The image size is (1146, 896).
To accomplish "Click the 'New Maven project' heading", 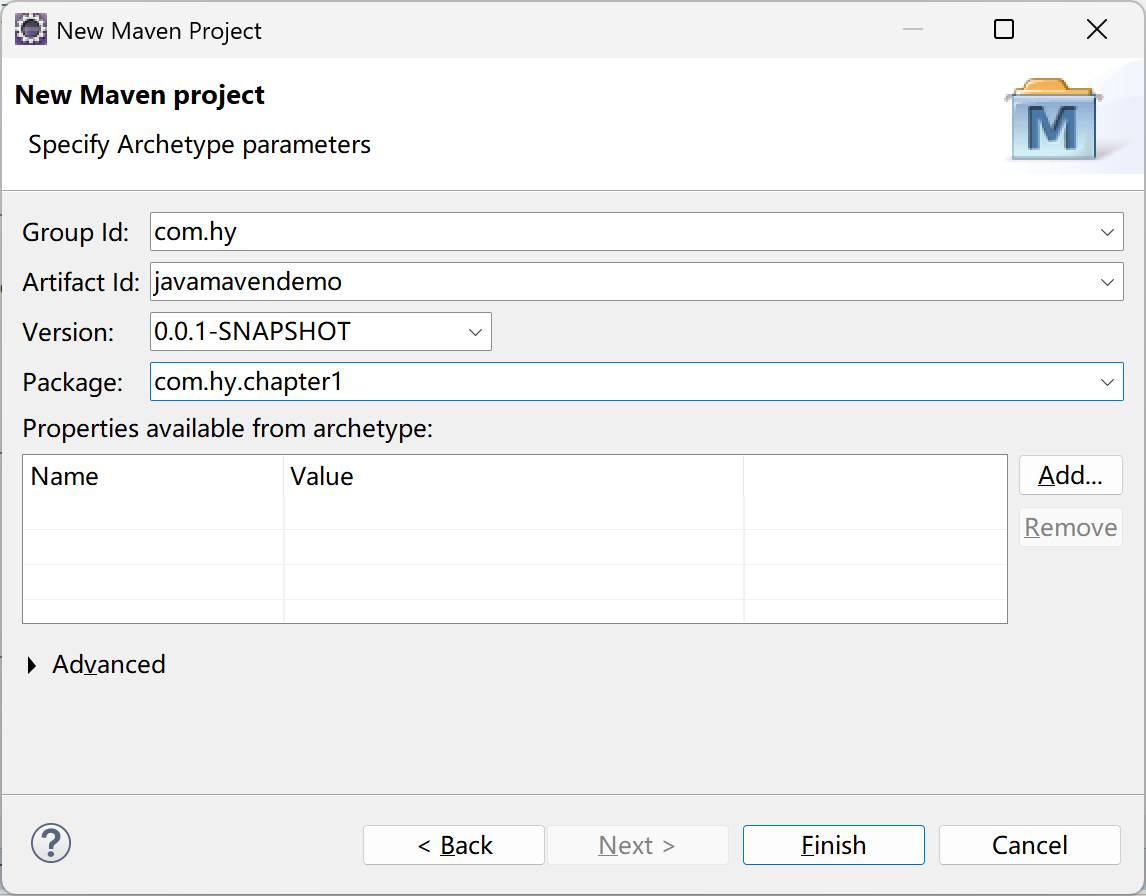I will click(139, 95).
